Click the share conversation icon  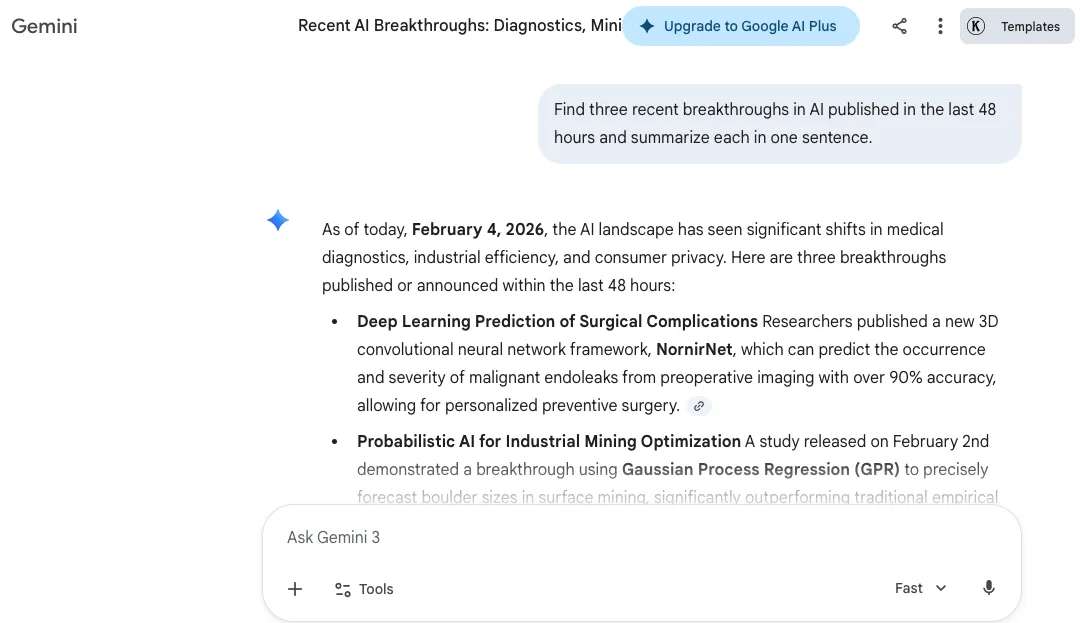click(x=899, y=26)
